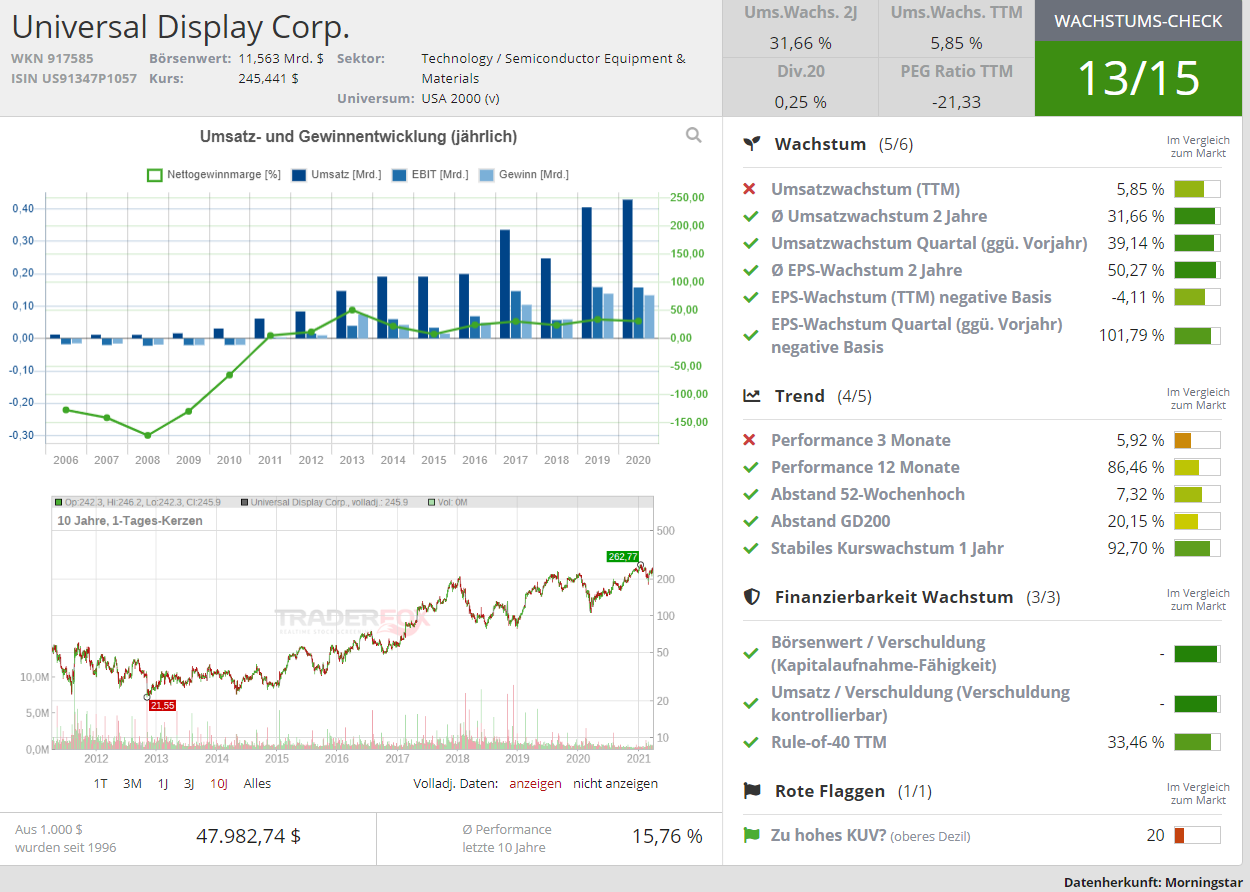This screenshot has width=1250, height=892.
Task: Click nicht anzeigen for Volladj. Daten
Action: (615, 783)
